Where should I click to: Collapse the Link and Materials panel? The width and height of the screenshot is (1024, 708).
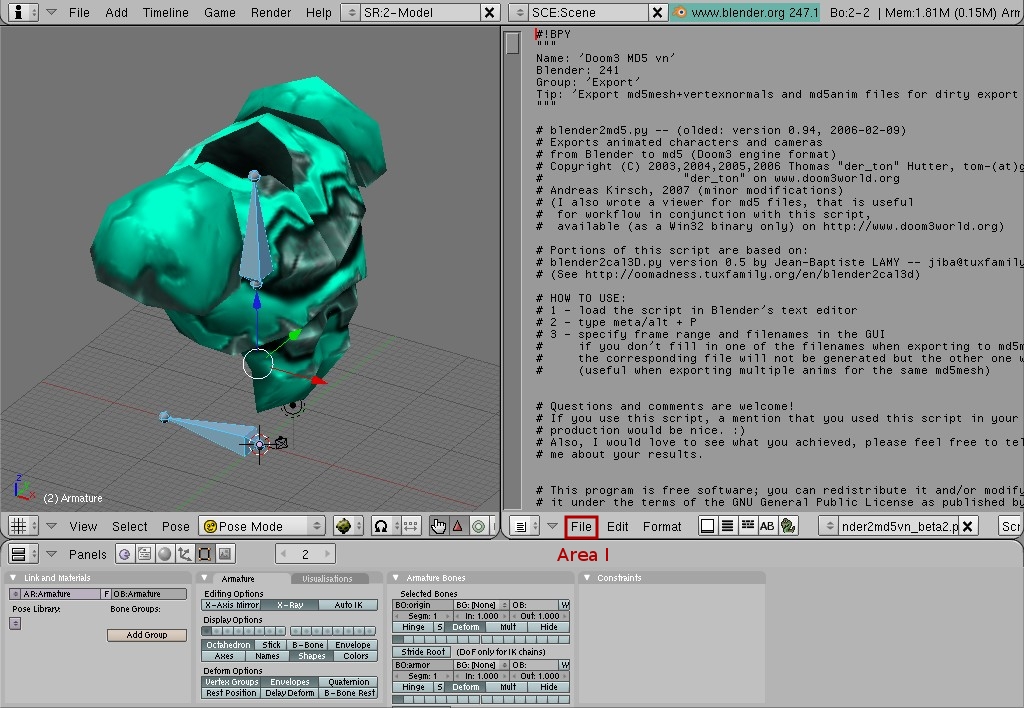(12, 578)
